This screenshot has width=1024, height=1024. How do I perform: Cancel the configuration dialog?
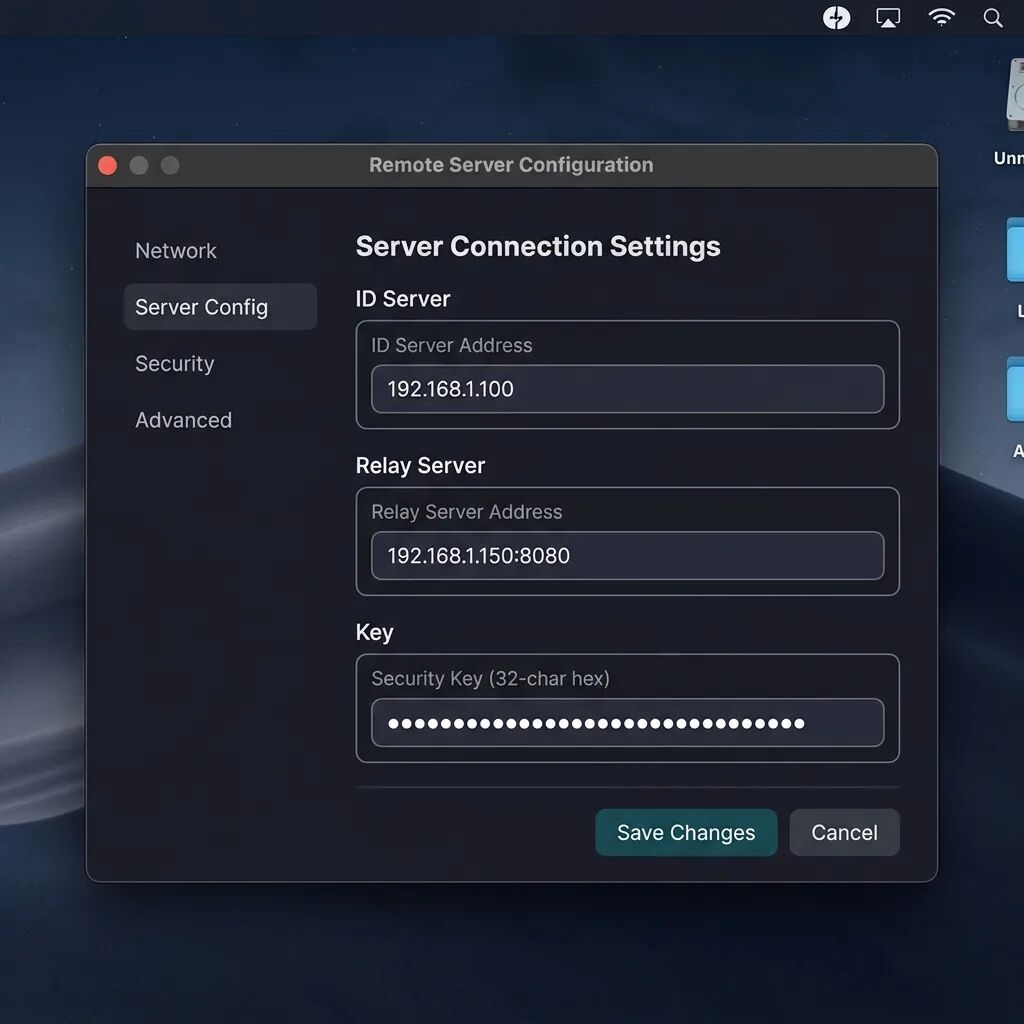844,833
